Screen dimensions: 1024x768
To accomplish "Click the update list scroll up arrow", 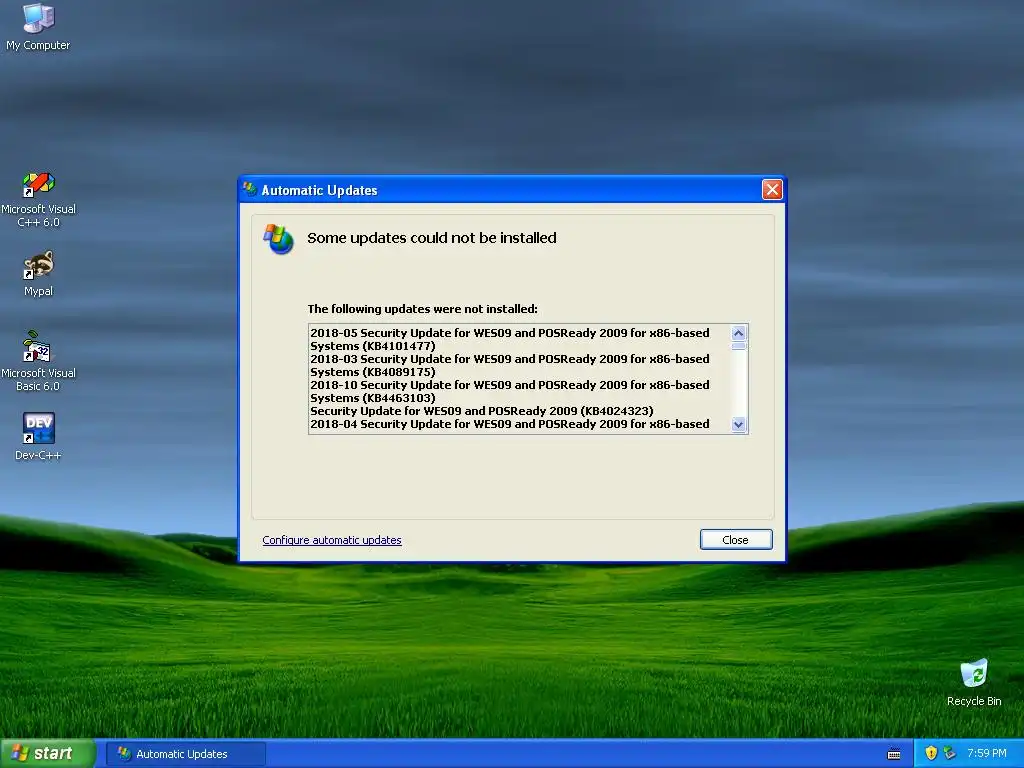I will click(x=738, y=333).
